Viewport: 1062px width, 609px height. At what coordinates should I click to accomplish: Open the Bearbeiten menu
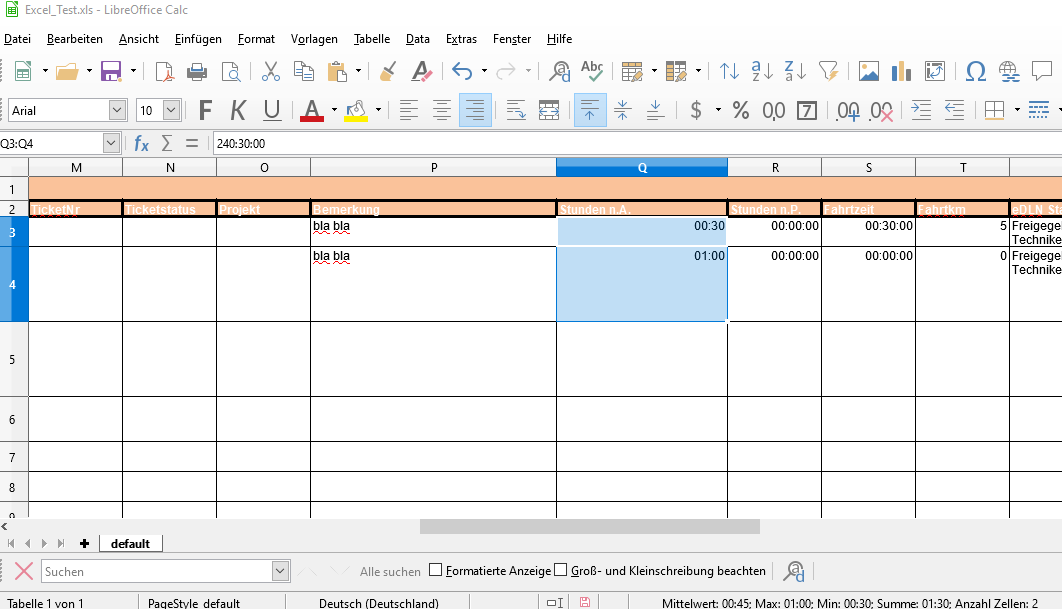pyautogui.click(x=75, y=39)
